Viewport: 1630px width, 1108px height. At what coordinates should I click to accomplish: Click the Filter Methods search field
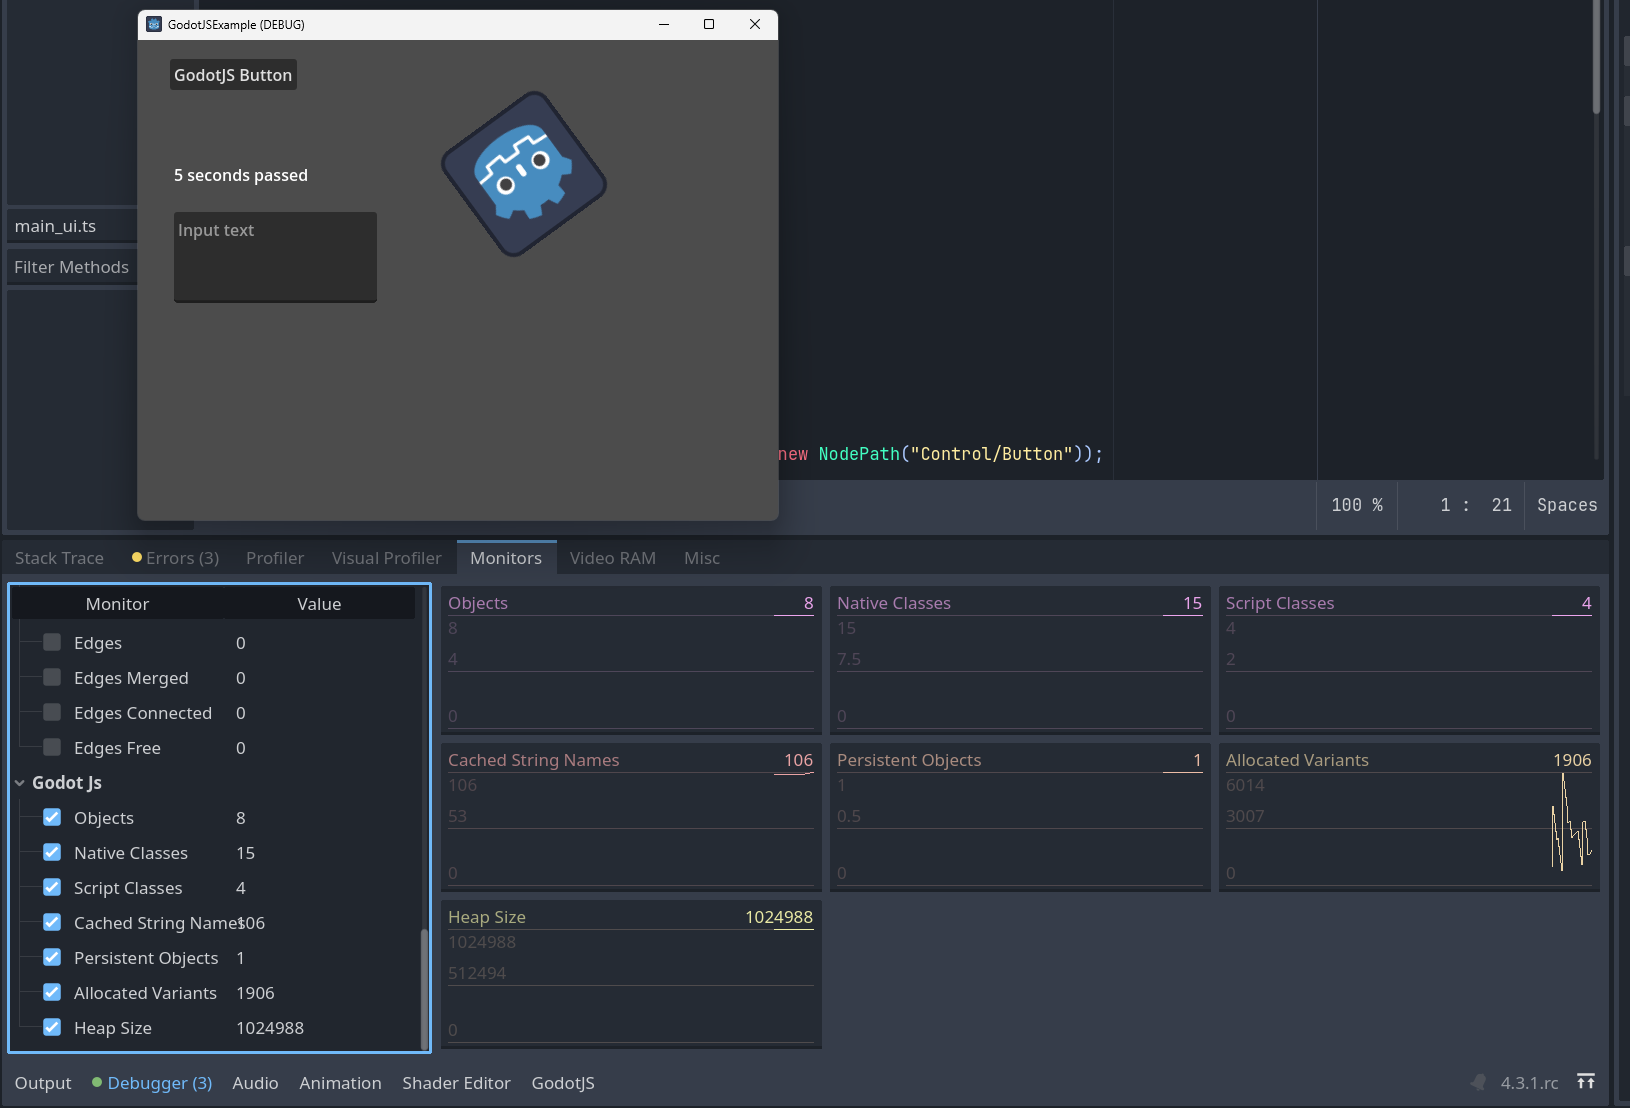pyautogui.click(x=72, y=267)
